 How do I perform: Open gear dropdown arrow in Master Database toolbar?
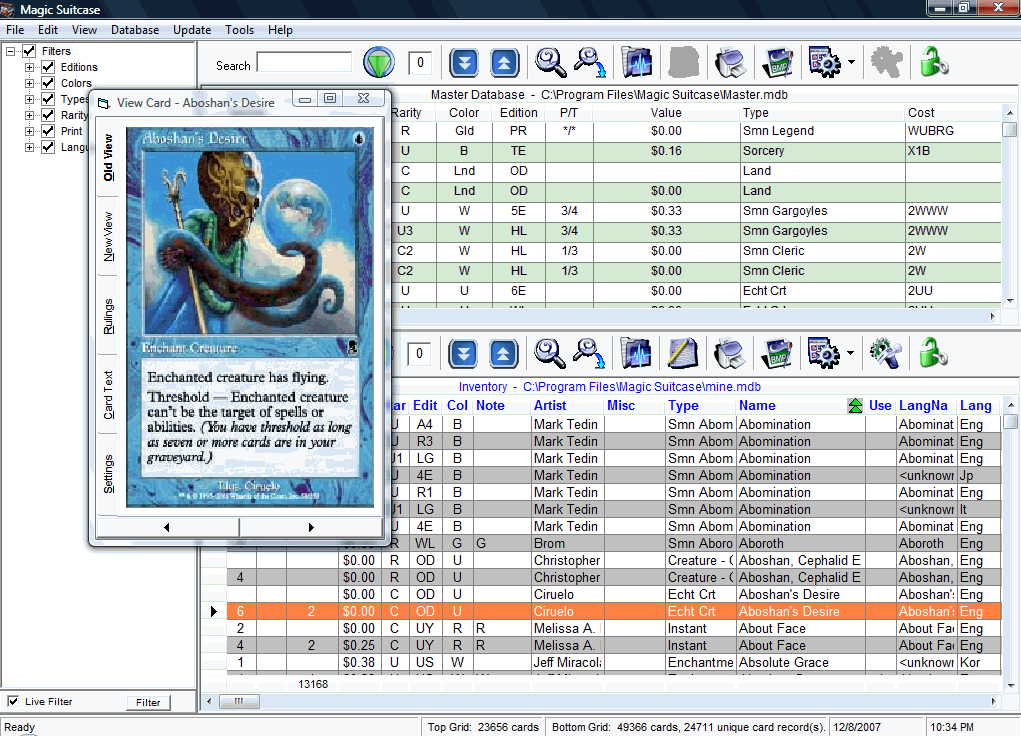coord(851,63)
